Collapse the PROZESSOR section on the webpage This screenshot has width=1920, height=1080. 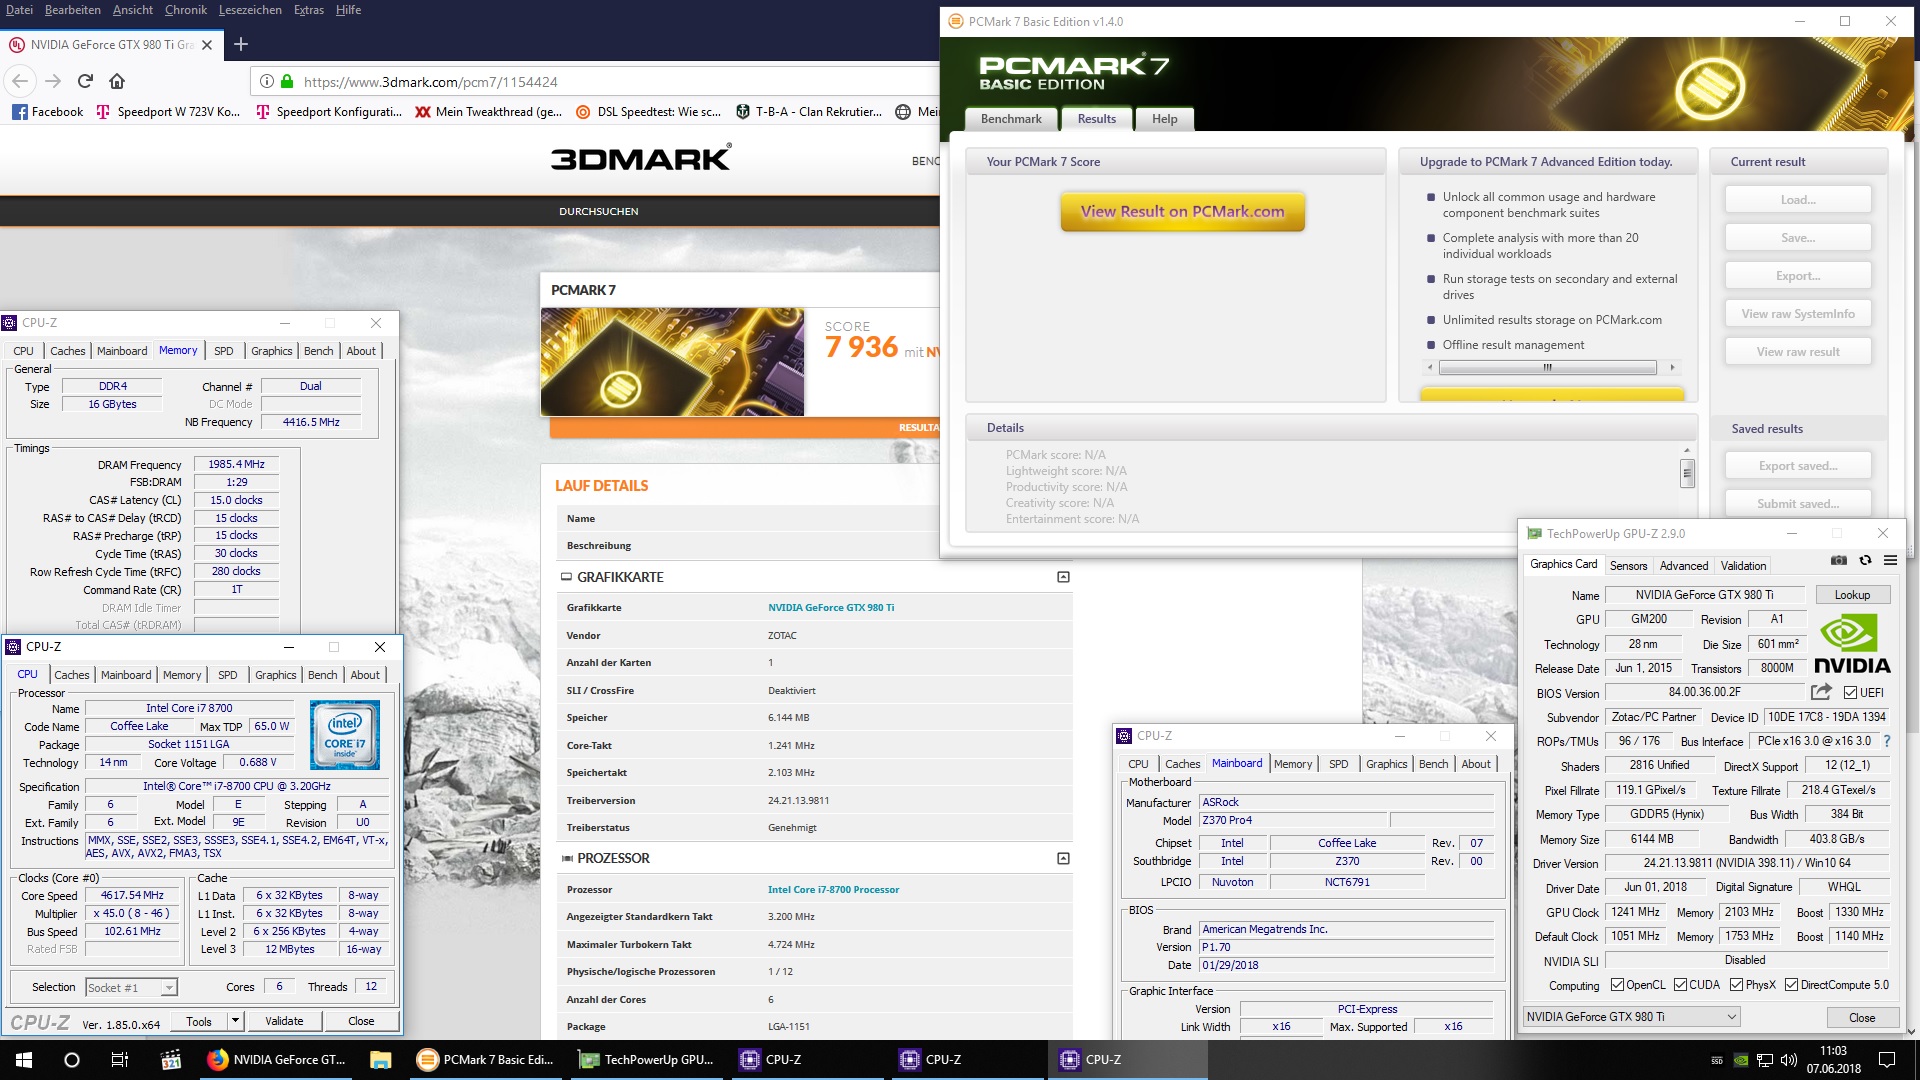(1063, 858)
